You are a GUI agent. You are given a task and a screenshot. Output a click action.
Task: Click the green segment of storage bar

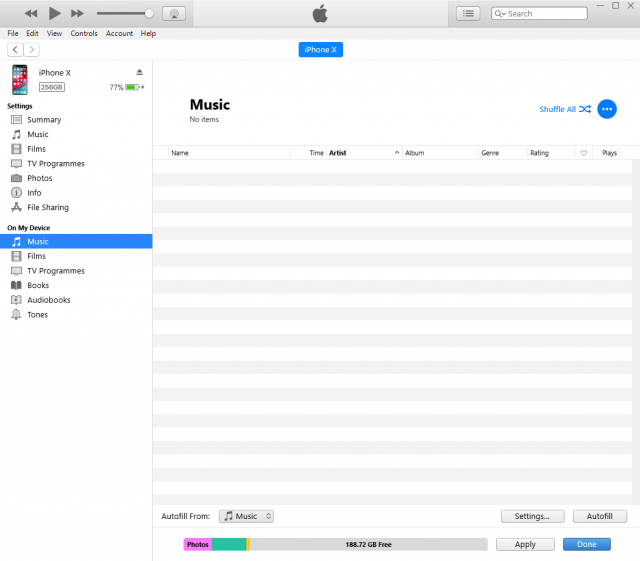229,544
